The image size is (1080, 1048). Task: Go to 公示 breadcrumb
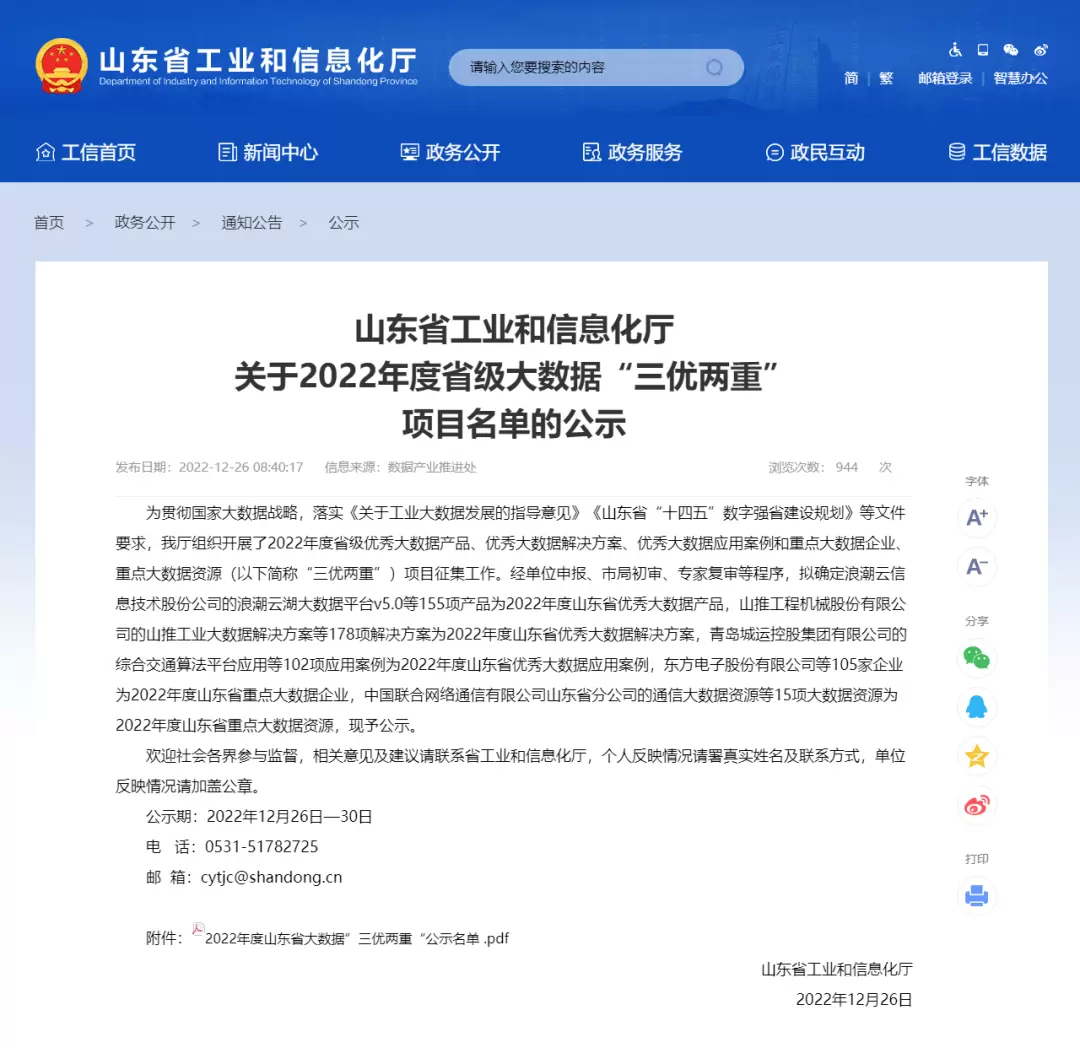(344, 222)
